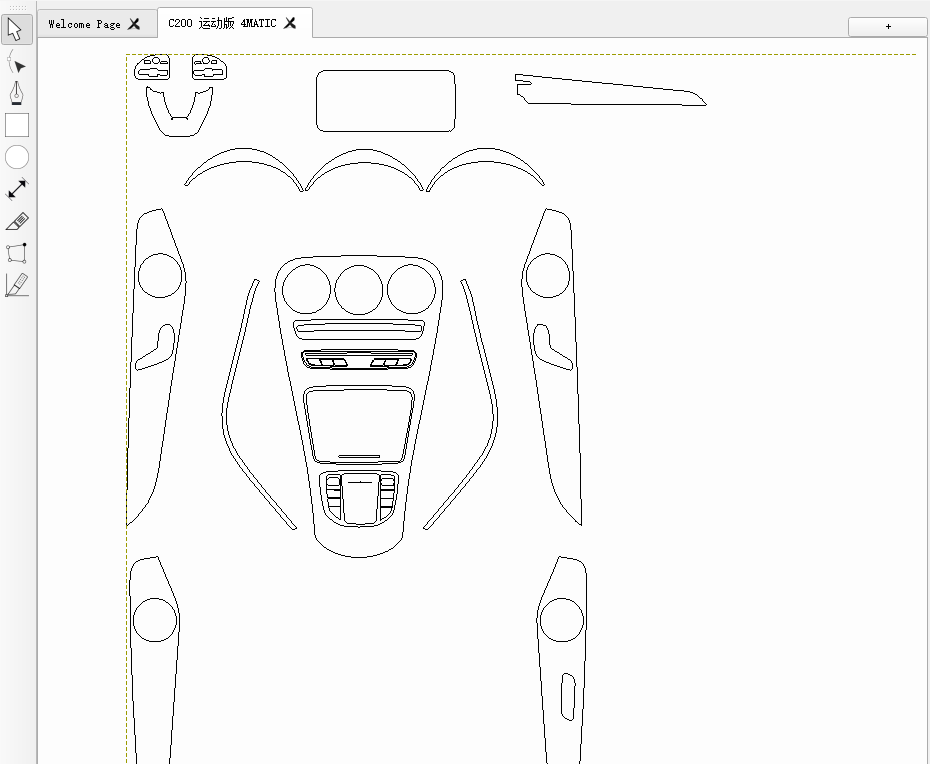
Task: Select the node edit tool
Action: pos(17,64)
